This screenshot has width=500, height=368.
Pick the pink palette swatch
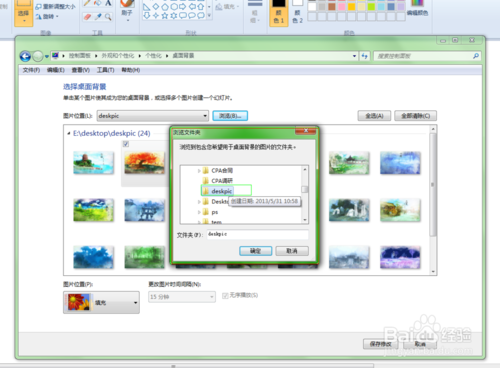pos(342,7)
